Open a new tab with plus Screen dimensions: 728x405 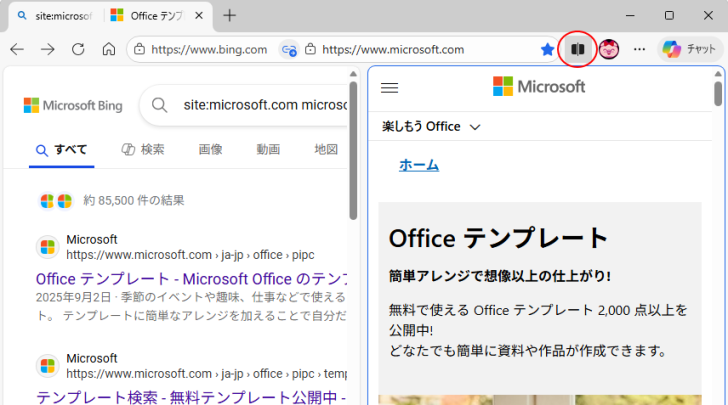tap(229, 15)
